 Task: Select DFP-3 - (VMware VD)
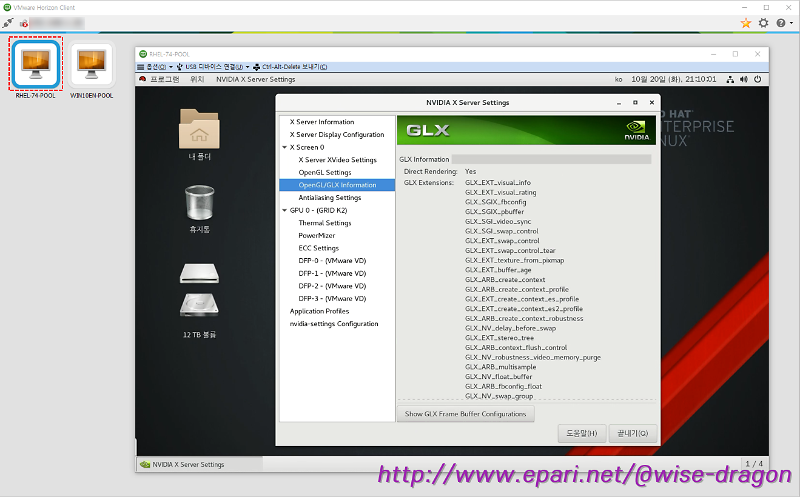[332, 299]
